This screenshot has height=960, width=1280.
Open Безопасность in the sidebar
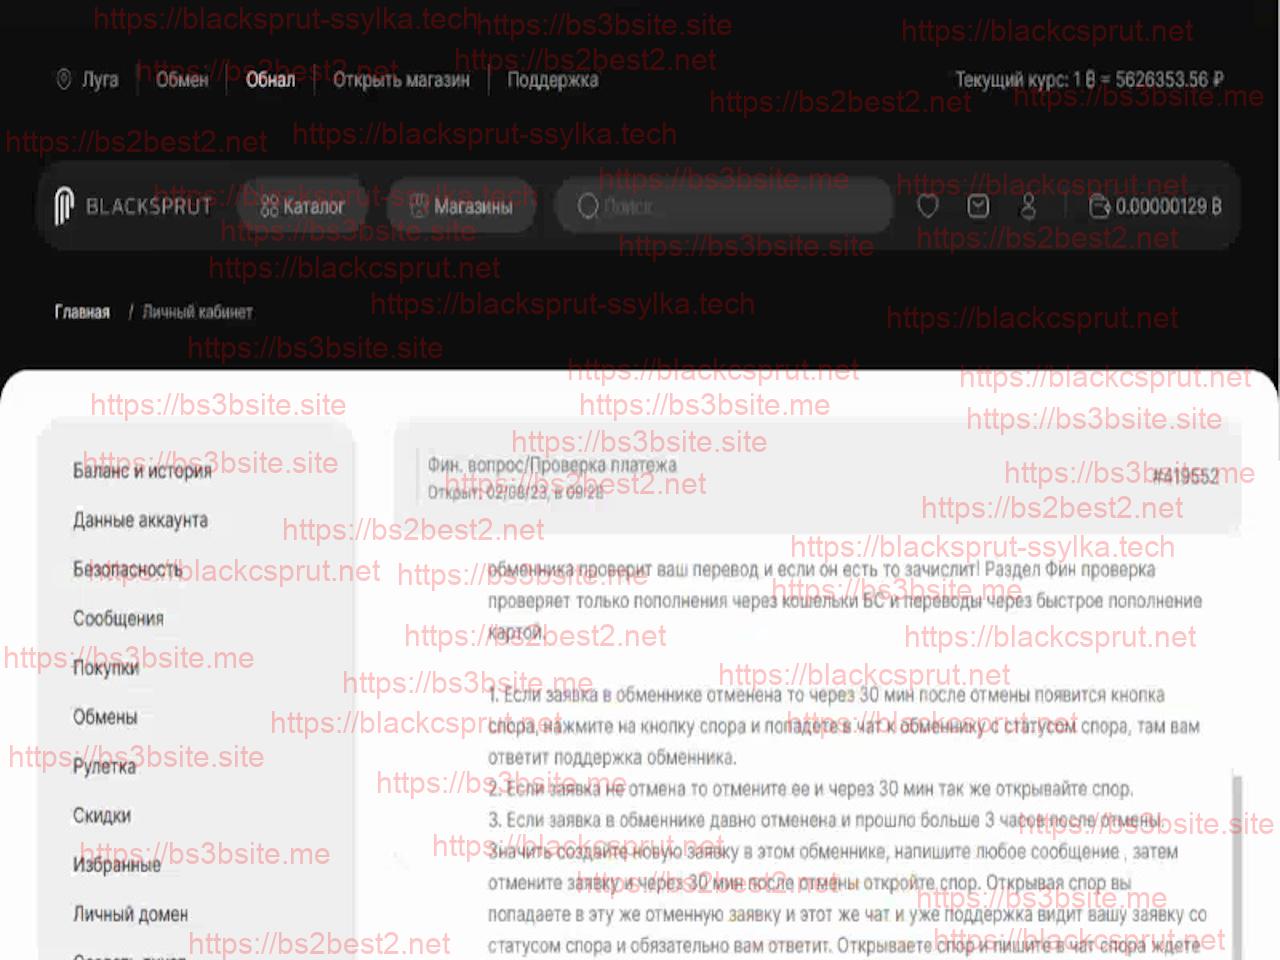(x=127, y=569)
